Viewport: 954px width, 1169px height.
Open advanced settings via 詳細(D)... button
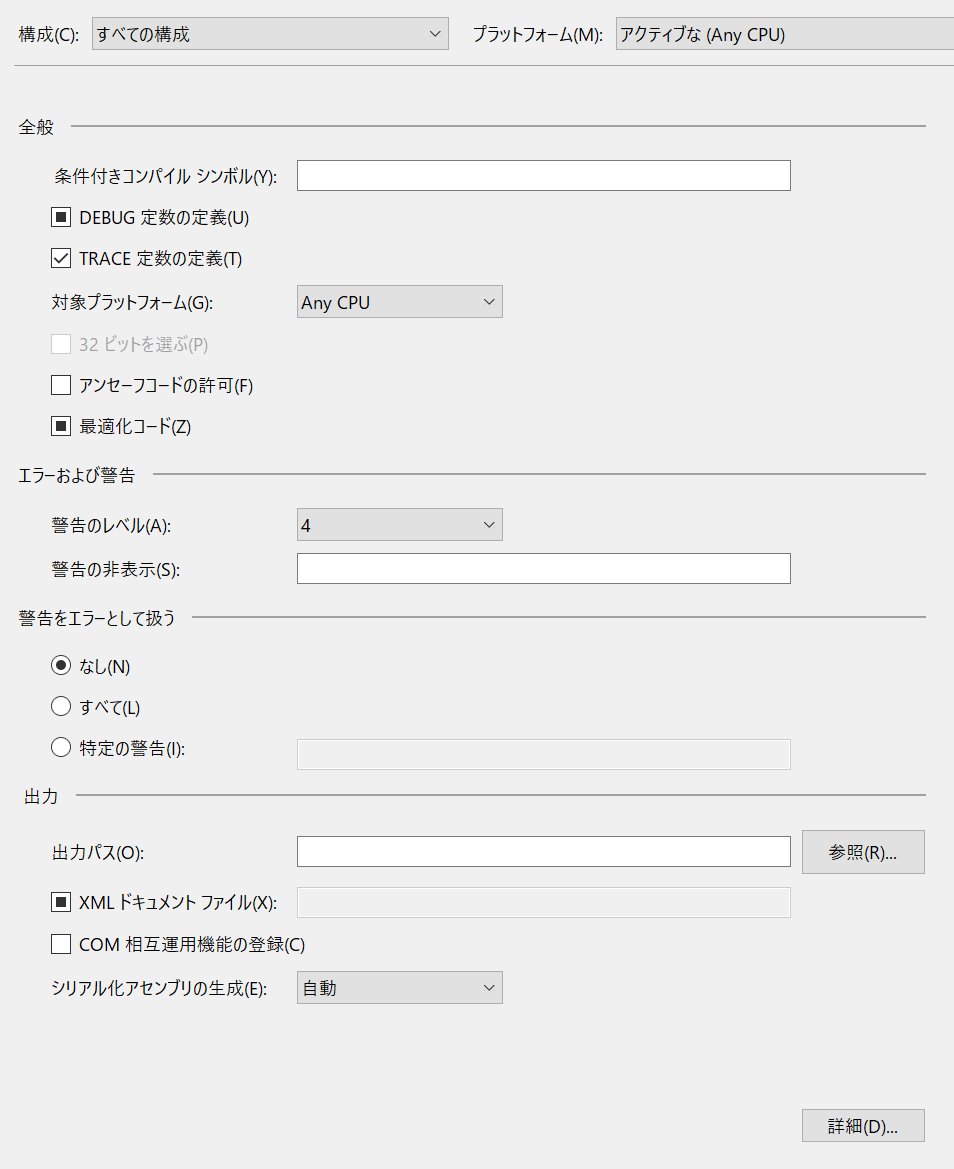863,1125
